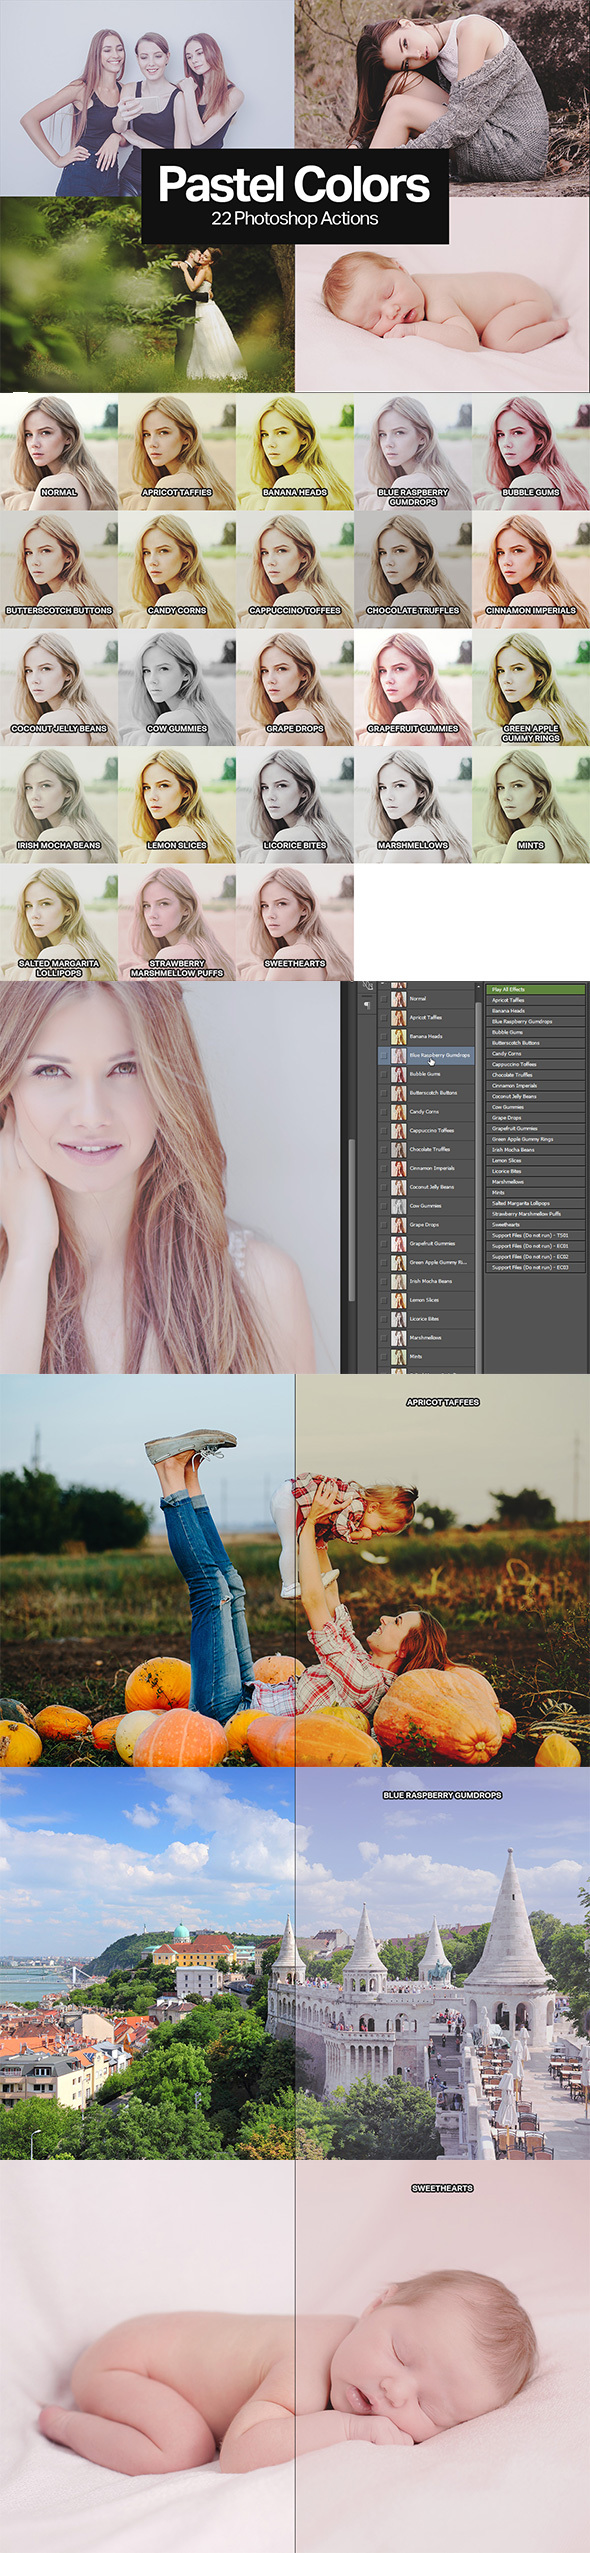This screenshot has height=2553, width=590.
Task: Run the Cow Gummies action button
Action: 536,1107
